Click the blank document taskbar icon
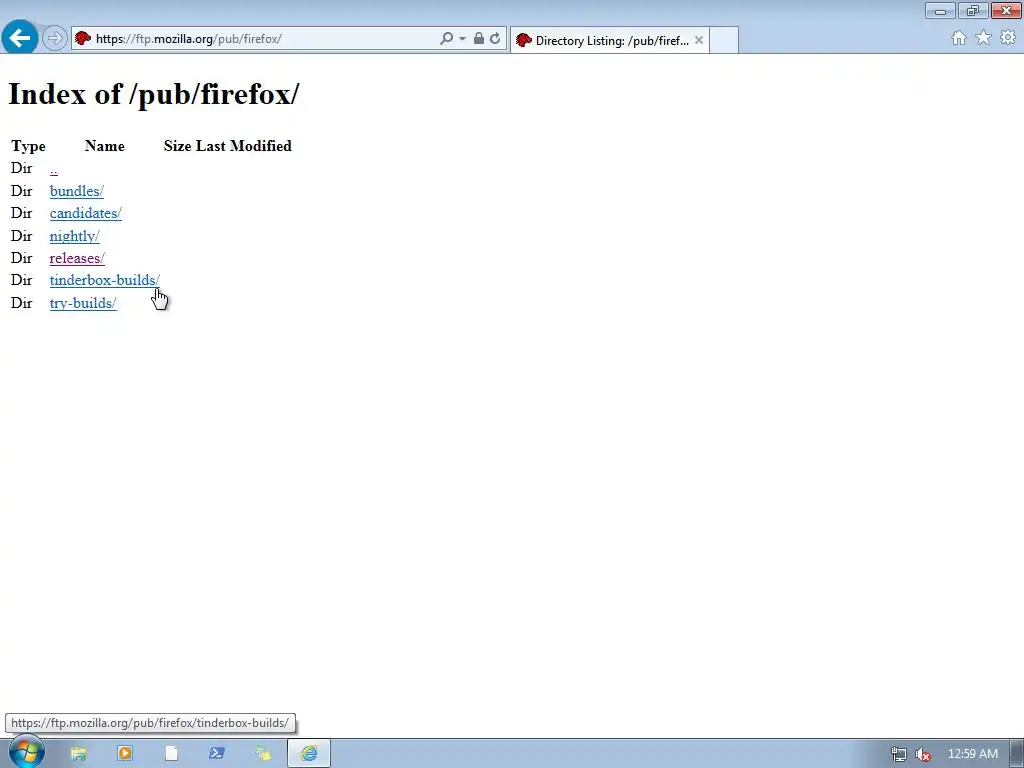Screen dimensions: 1024x768 171,754
